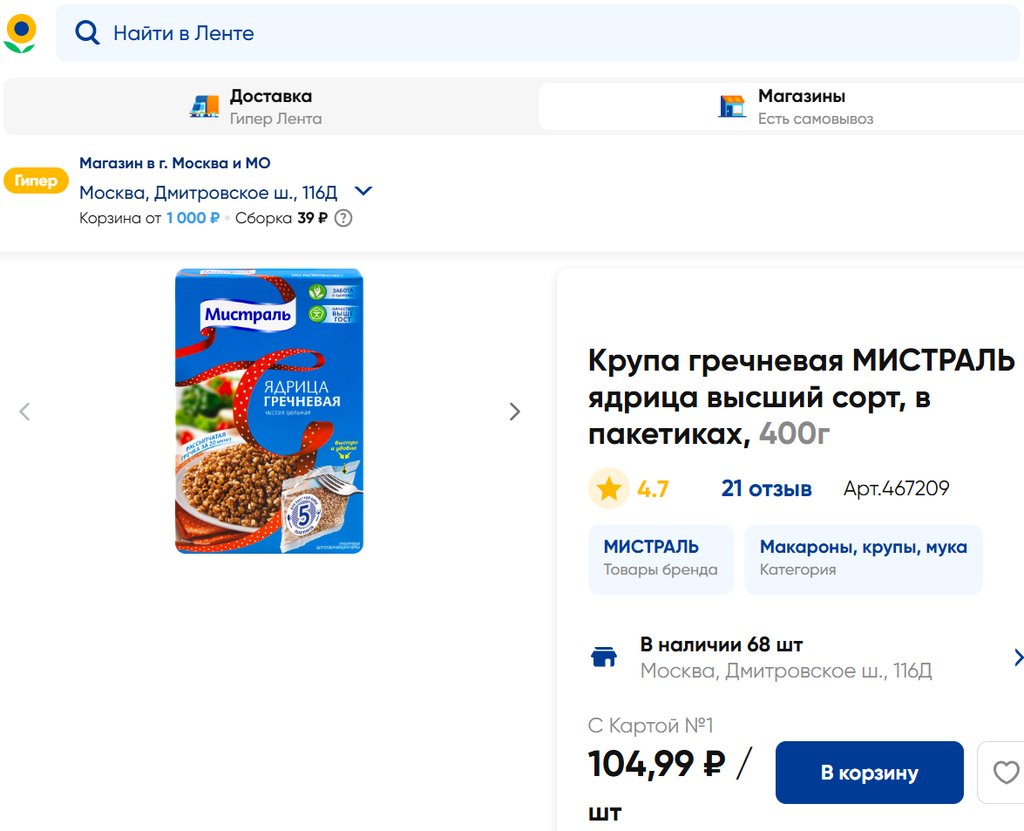Click the assembly fee help icon
This screenshot has width=1024, height=831.
(x=343, y=218)
